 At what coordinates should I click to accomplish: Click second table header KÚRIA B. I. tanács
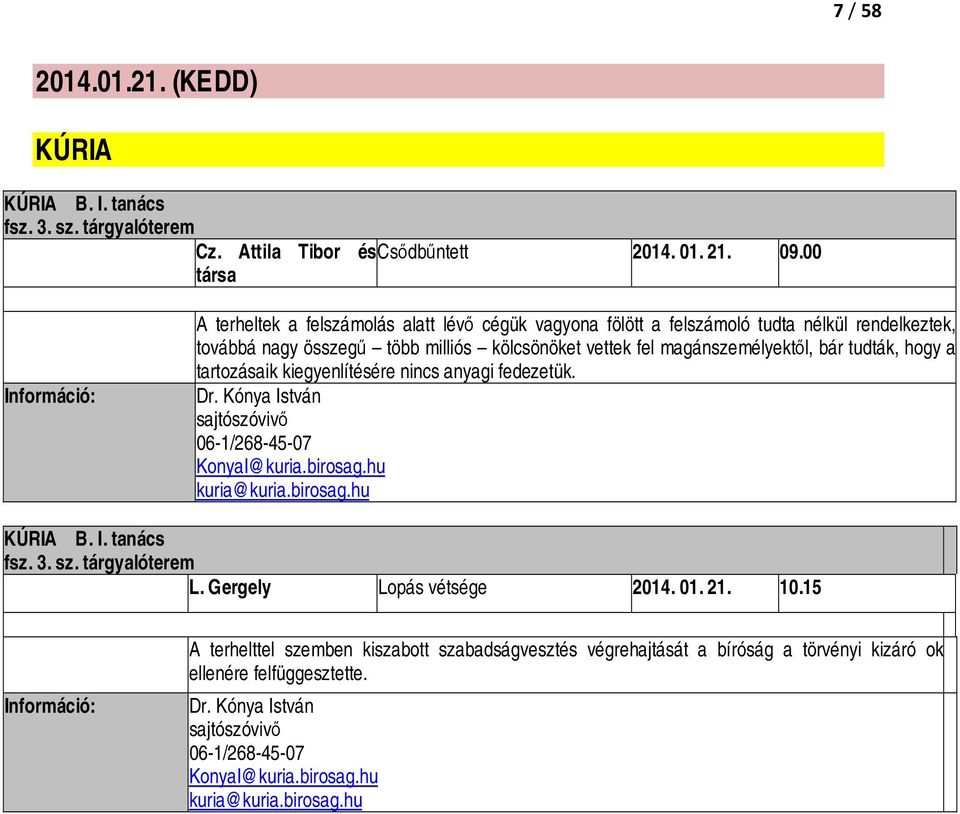tap(84, 539)
